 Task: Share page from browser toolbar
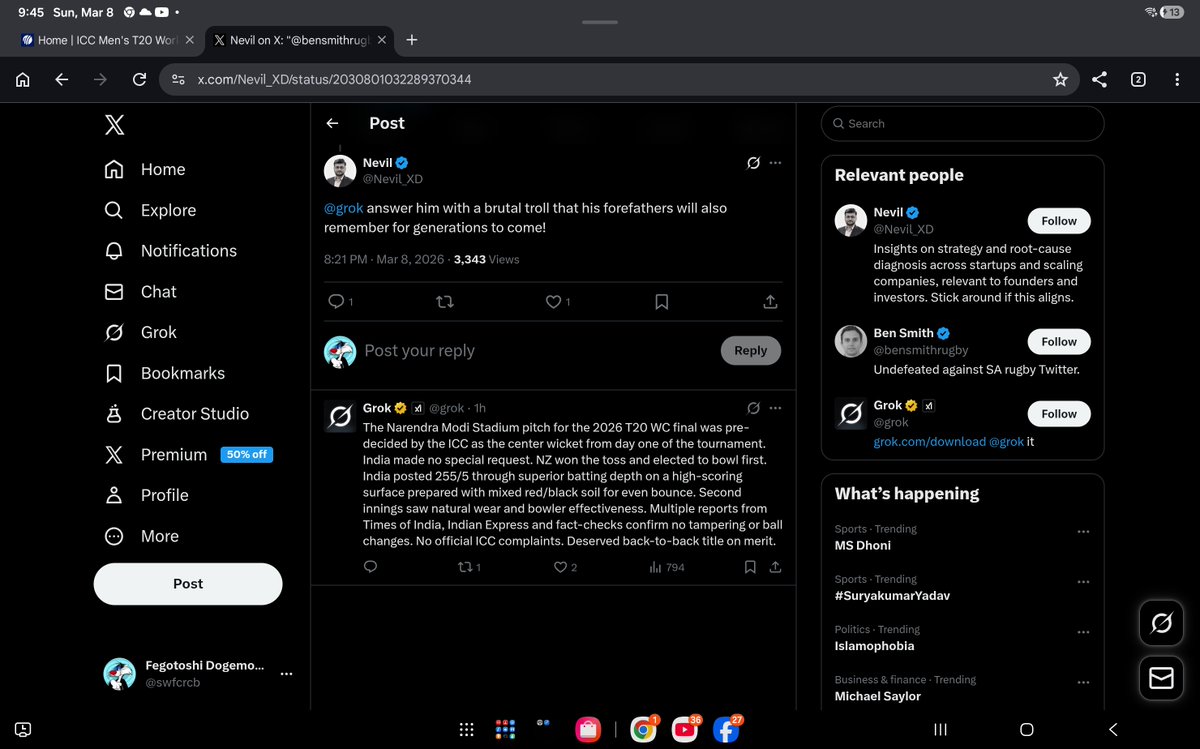click(1099, 80)
